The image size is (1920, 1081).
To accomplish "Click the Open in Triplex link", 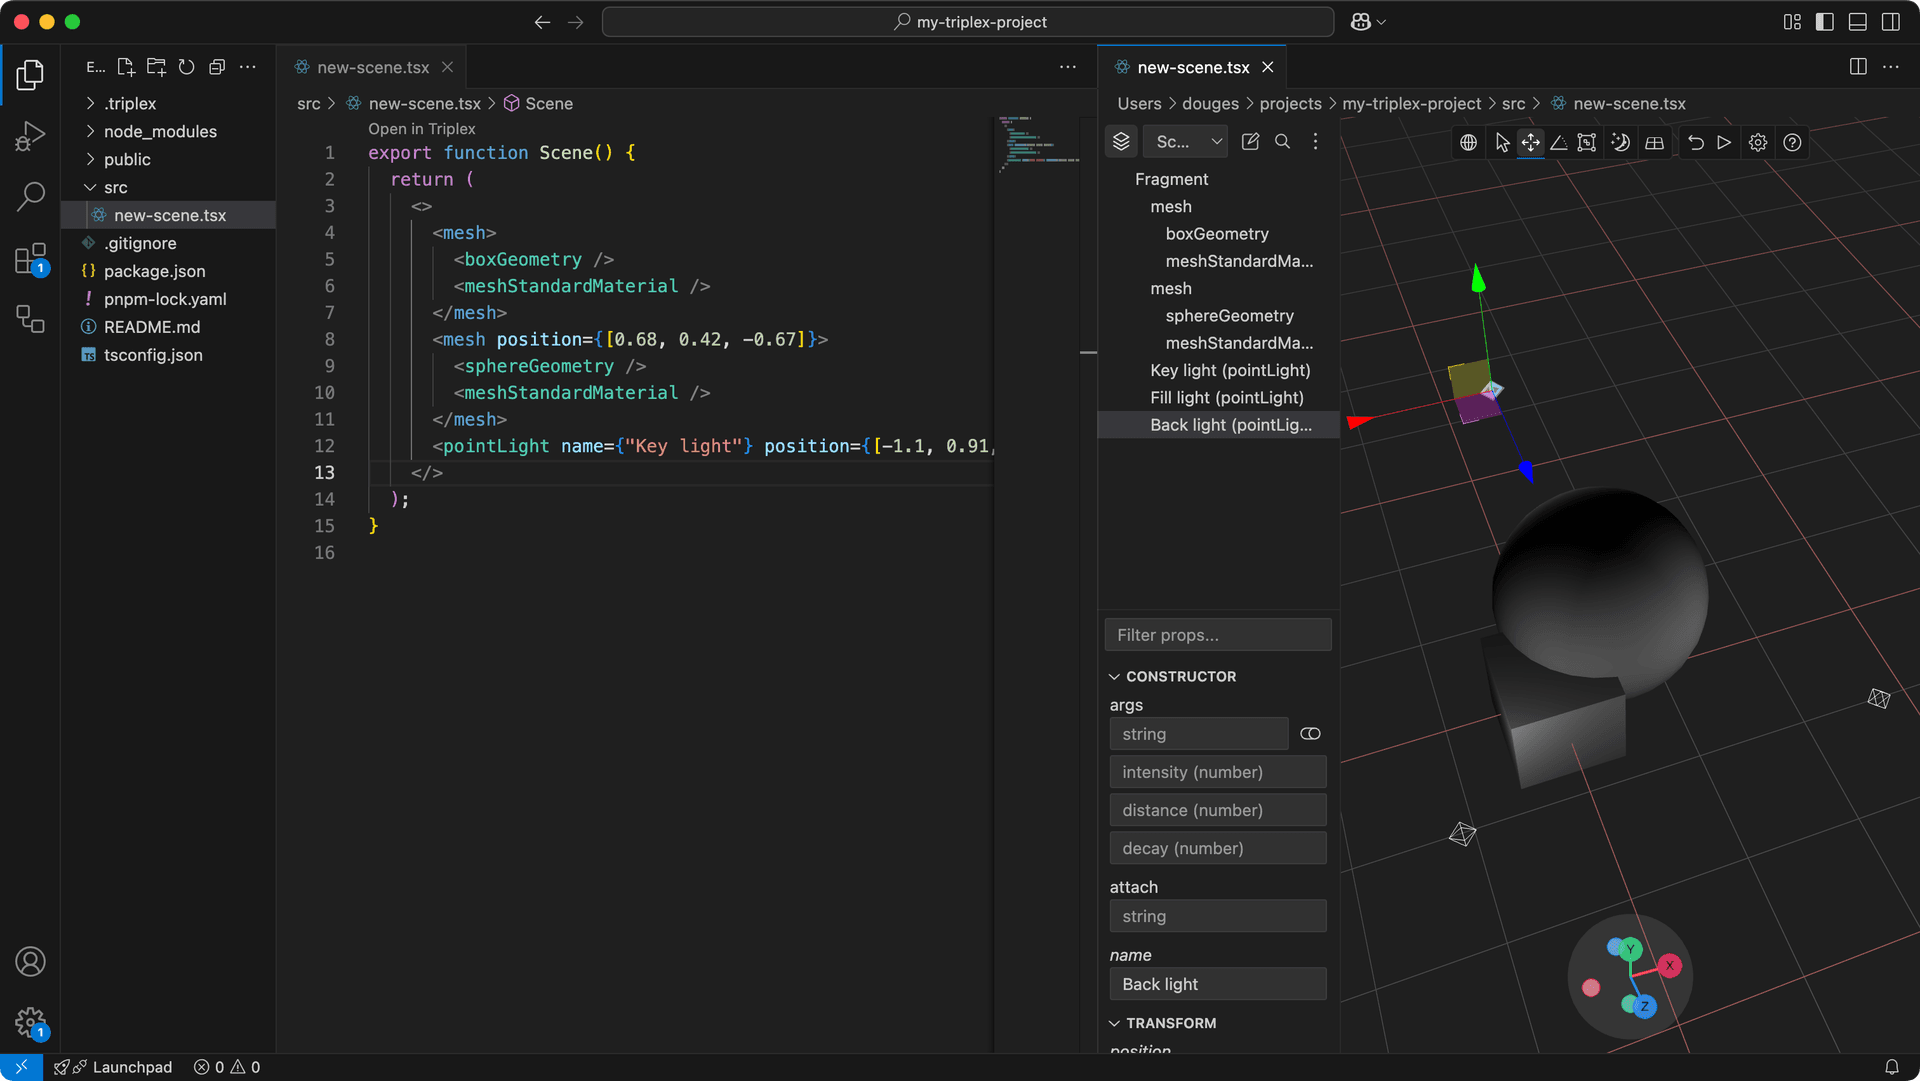I will (421, 129).
